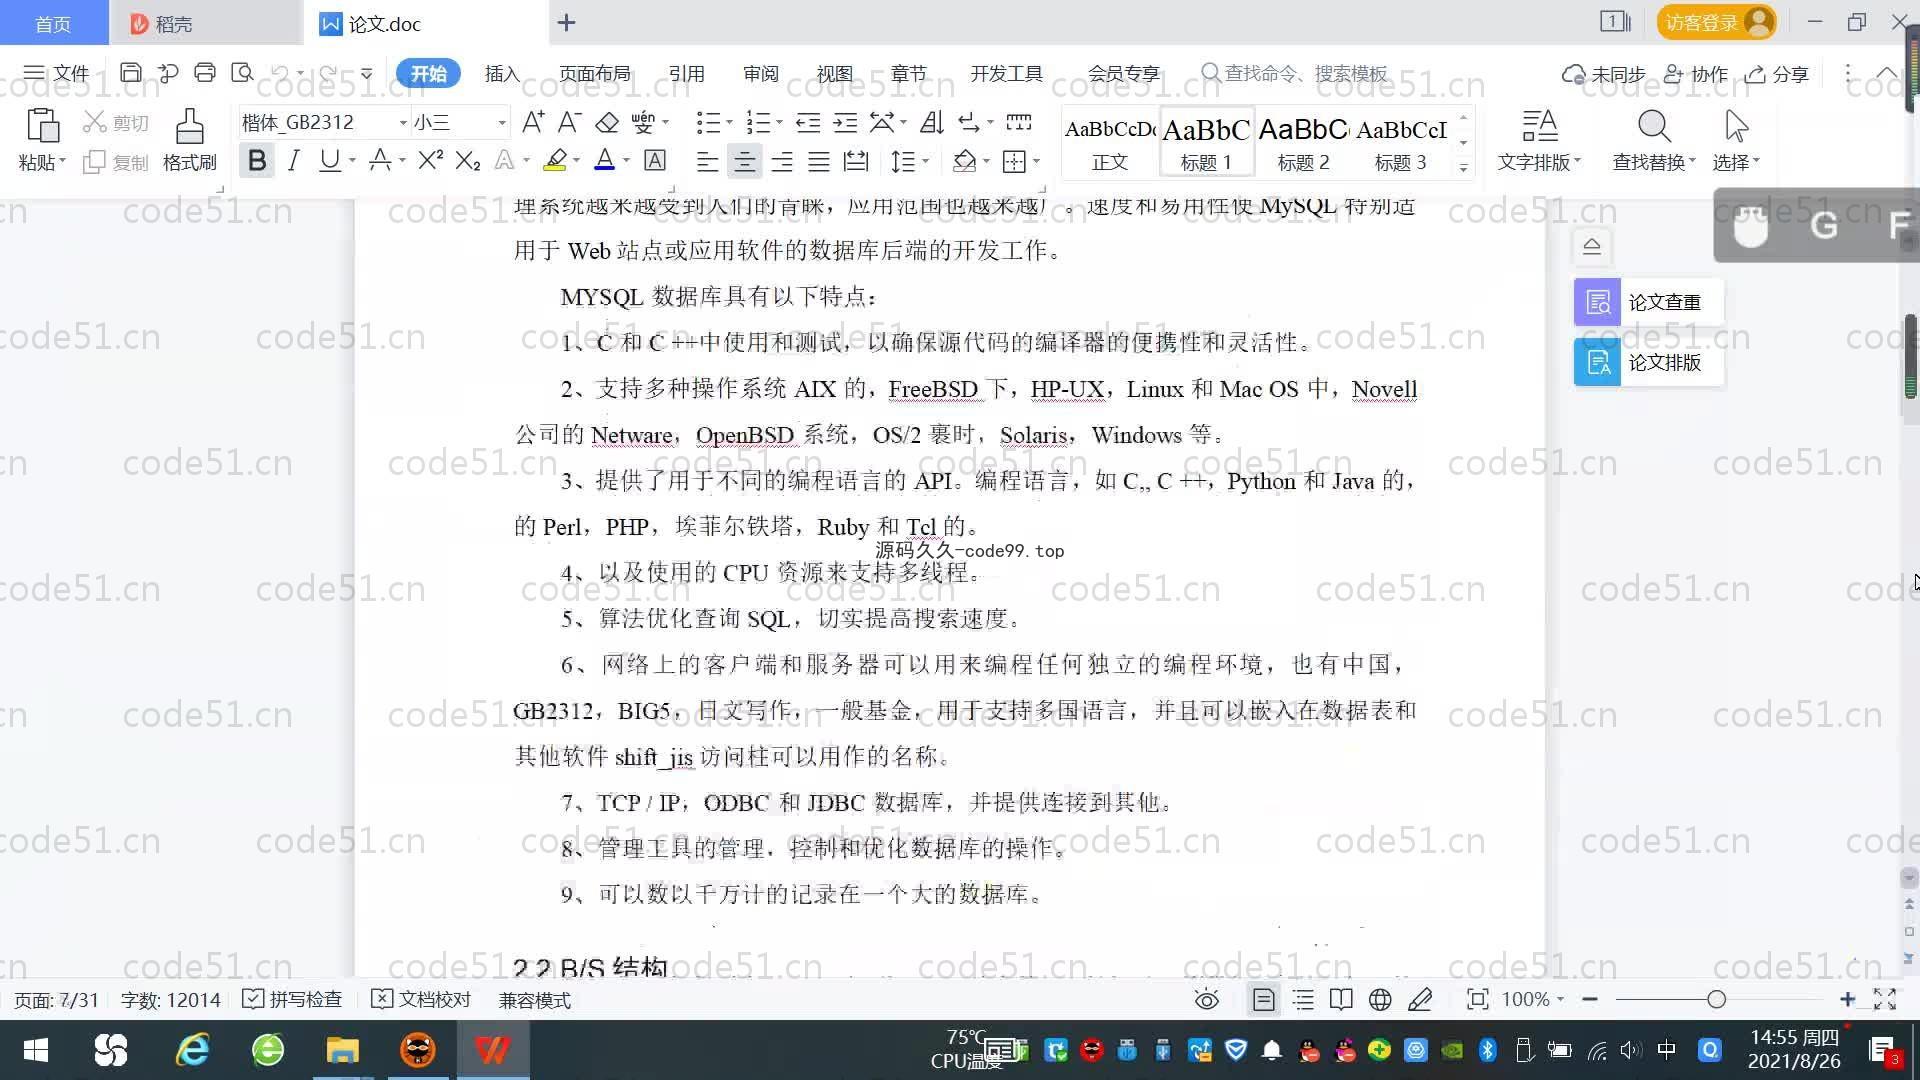Click the font color A swatch
This screenshot has height=1080, width=1920.
[x=605, y=160]
